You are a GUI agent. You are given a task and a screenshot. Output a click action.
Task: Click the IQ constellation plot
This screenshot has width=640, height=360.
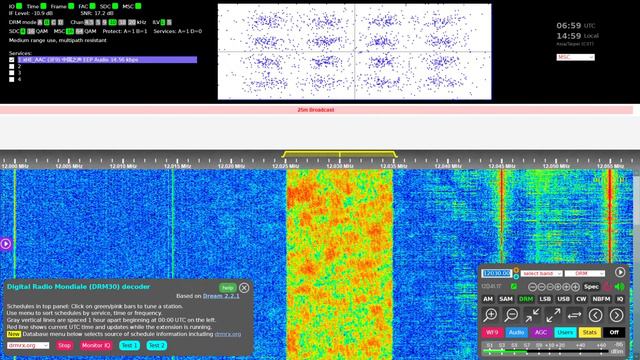coord(354,51)
